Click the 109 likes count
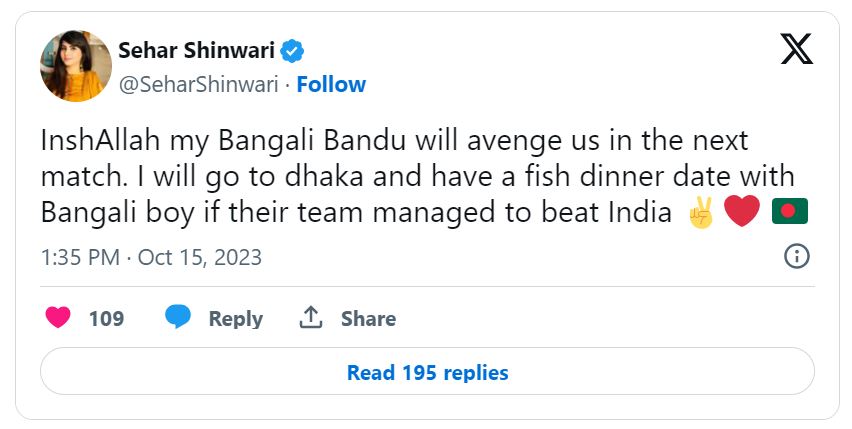This screenshot has height=429, width=852. tap(107, 318)
